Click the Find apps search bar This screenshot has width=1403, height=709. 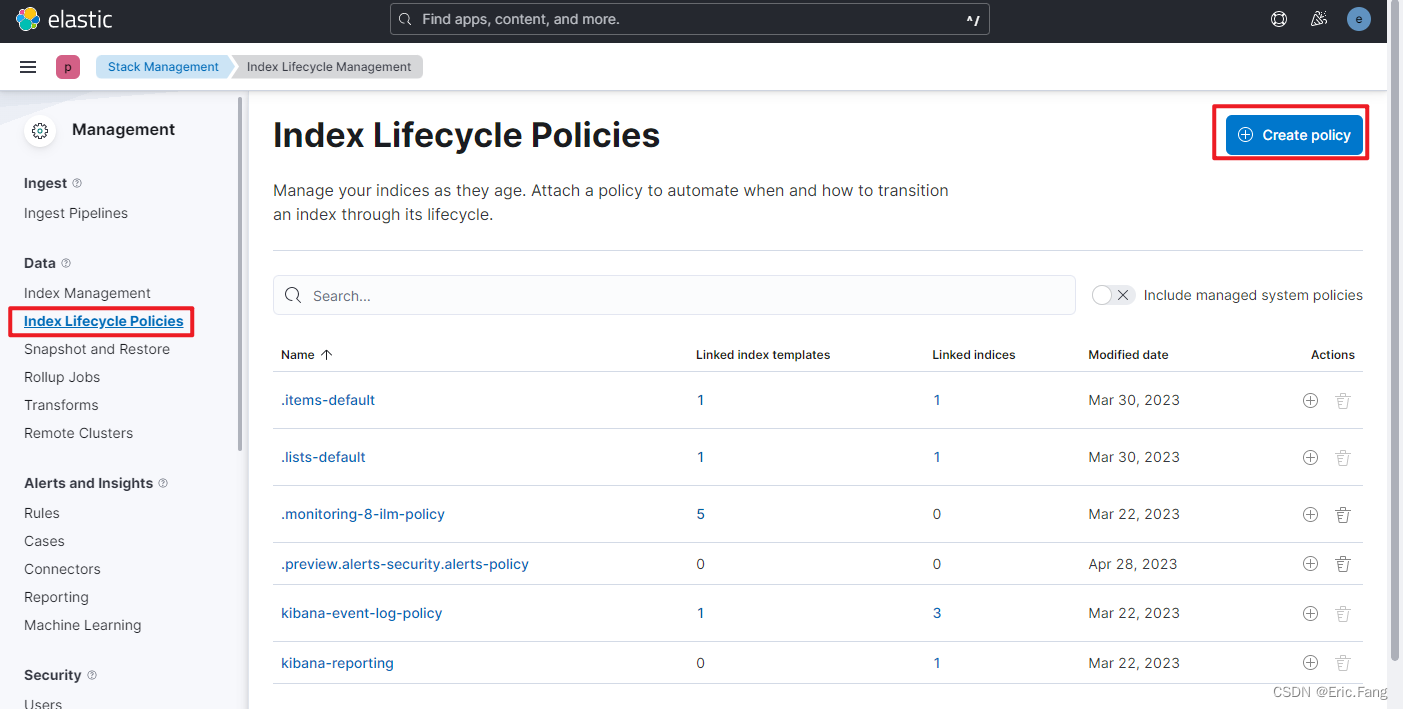[690, 18]
